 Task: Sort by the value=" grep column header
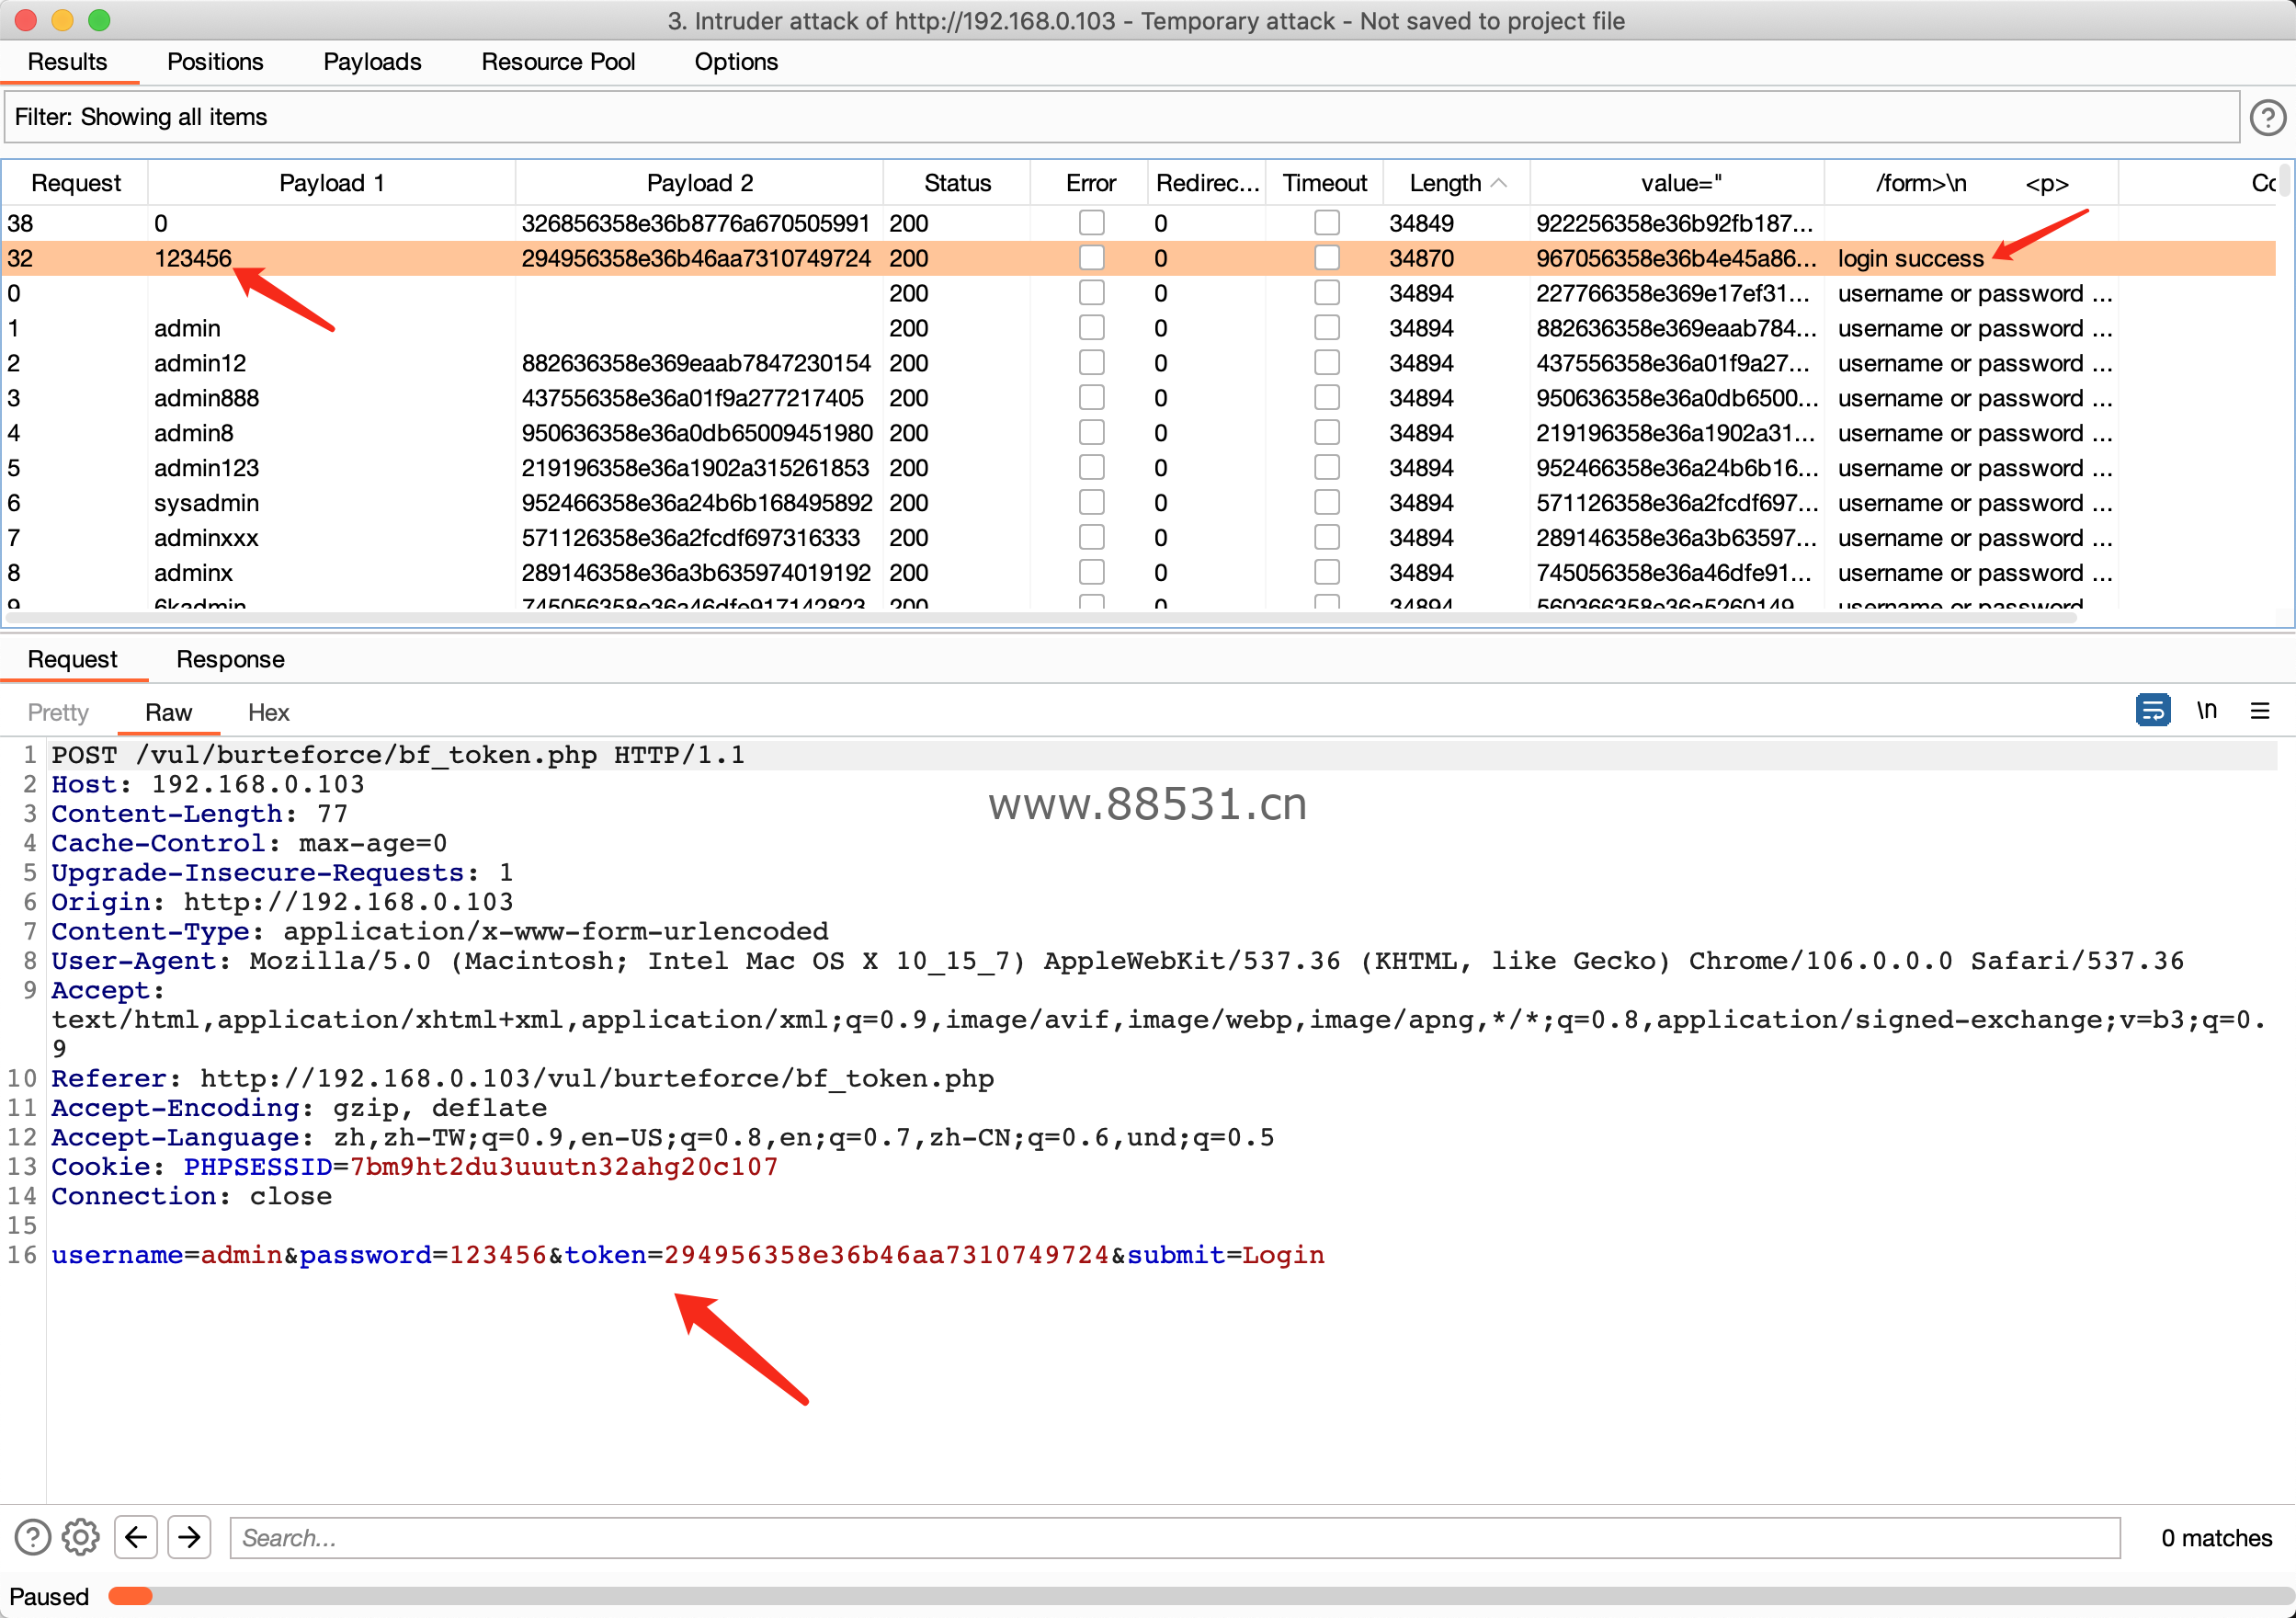point(1680,183)
